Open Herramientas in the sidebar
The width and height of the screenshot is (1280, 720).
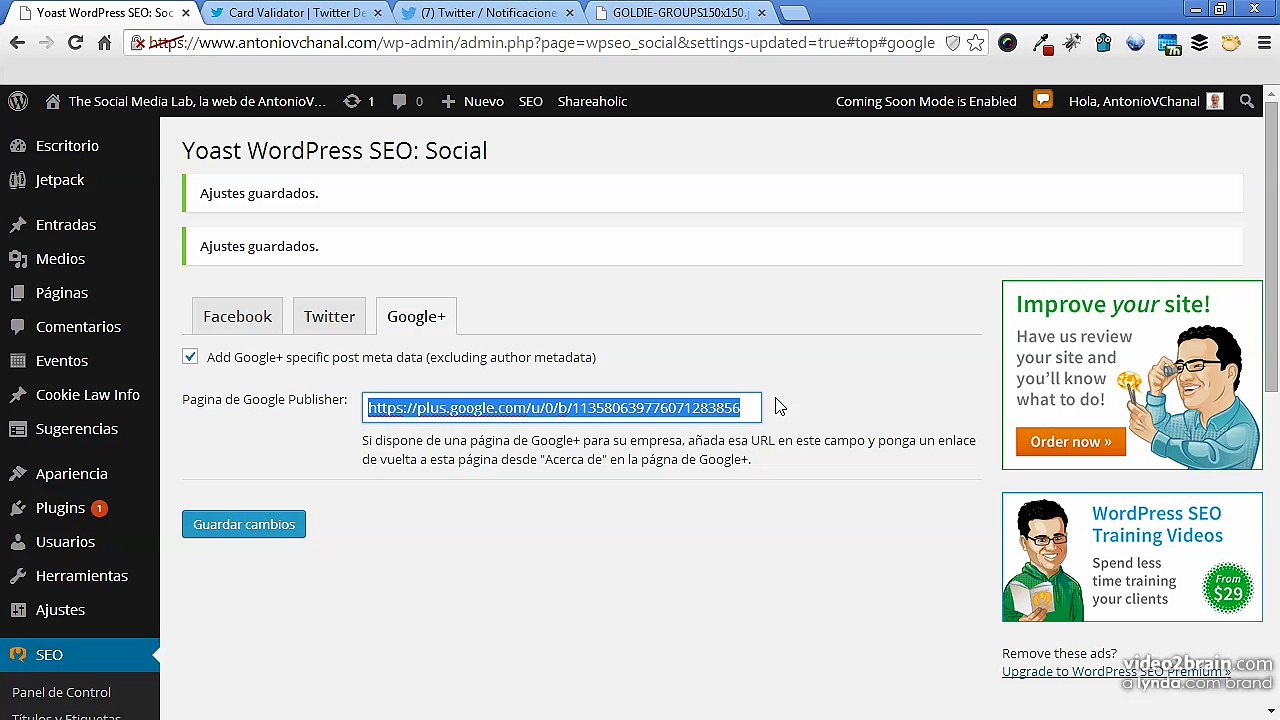80,575
